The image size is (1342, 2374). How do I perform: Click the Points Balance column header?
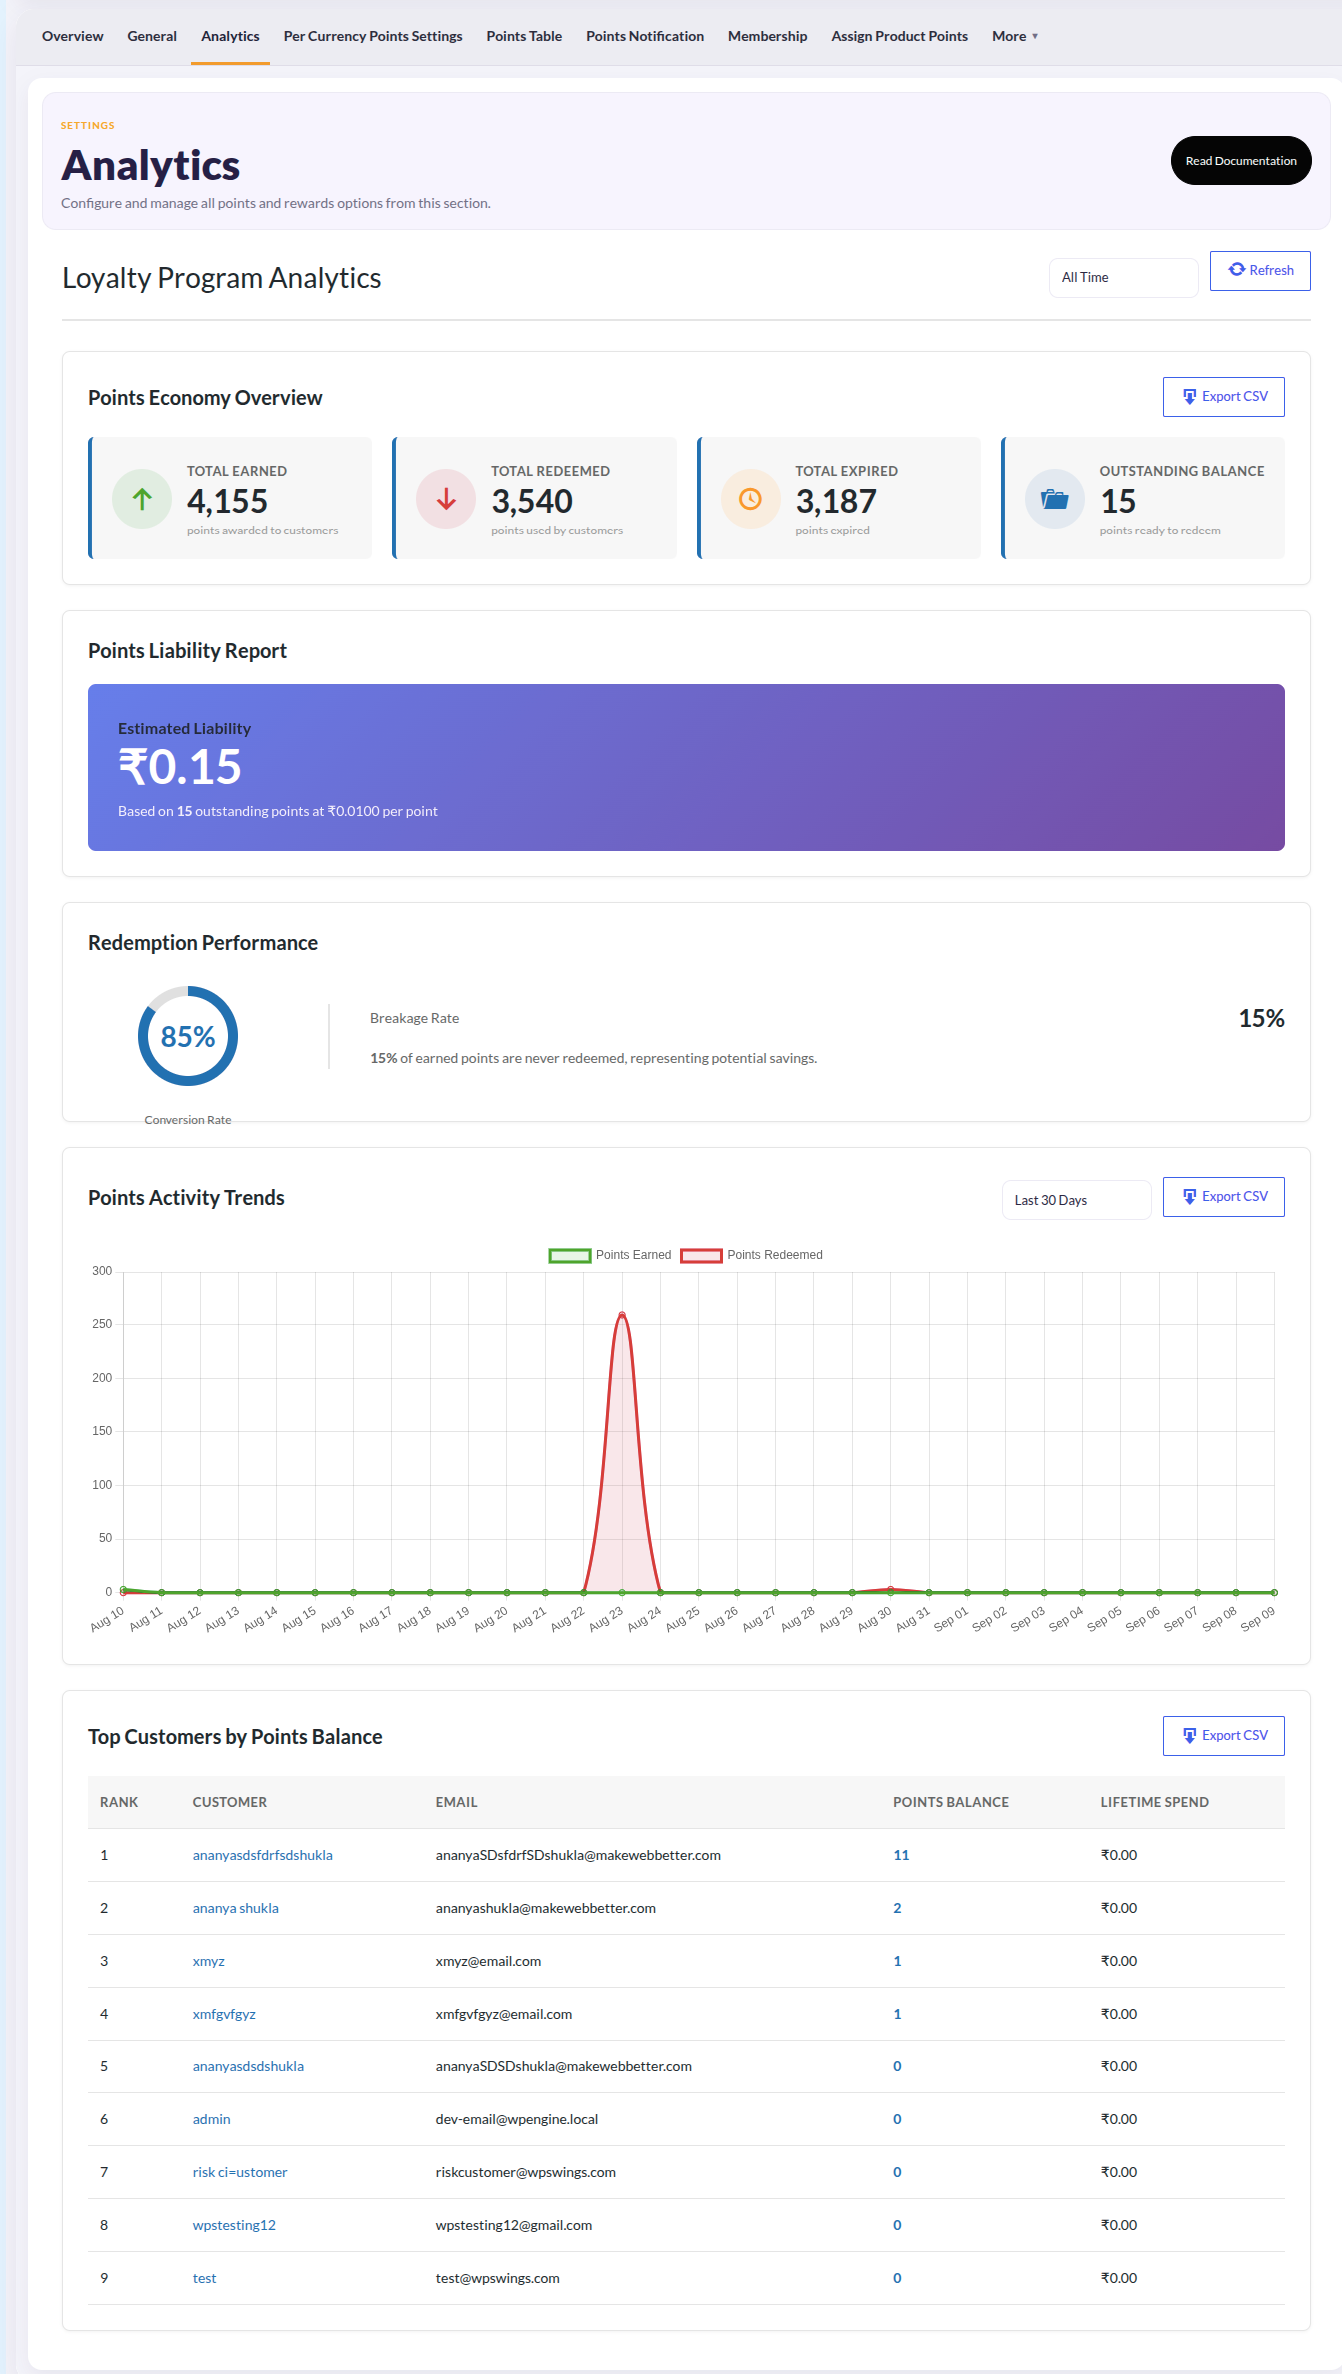pyautogui.click(x=951, y=1802)
